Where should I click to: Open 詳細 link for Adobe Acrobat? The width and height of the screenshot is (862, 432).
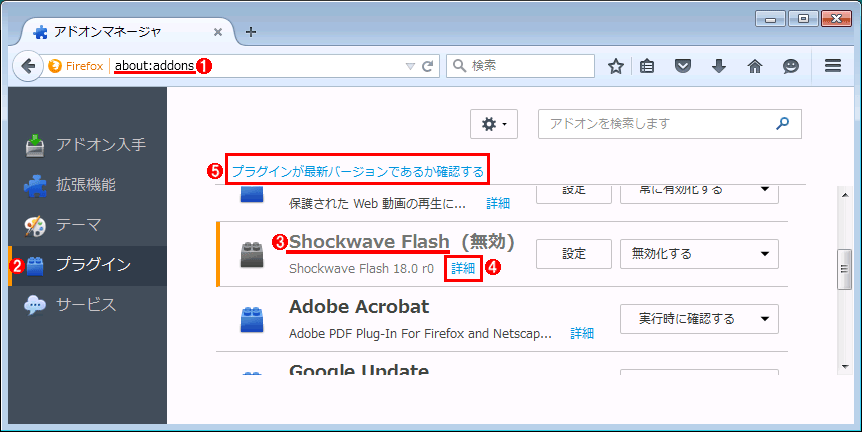click(582, 333)
